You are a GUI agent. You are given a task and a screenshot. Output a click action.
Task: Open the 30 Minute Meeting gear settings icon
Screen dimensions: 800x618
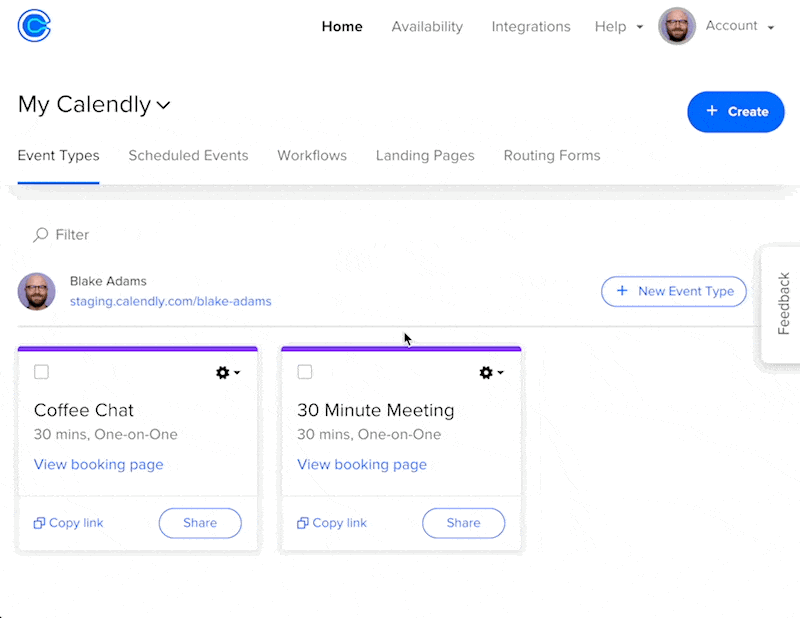coord(486,372)
